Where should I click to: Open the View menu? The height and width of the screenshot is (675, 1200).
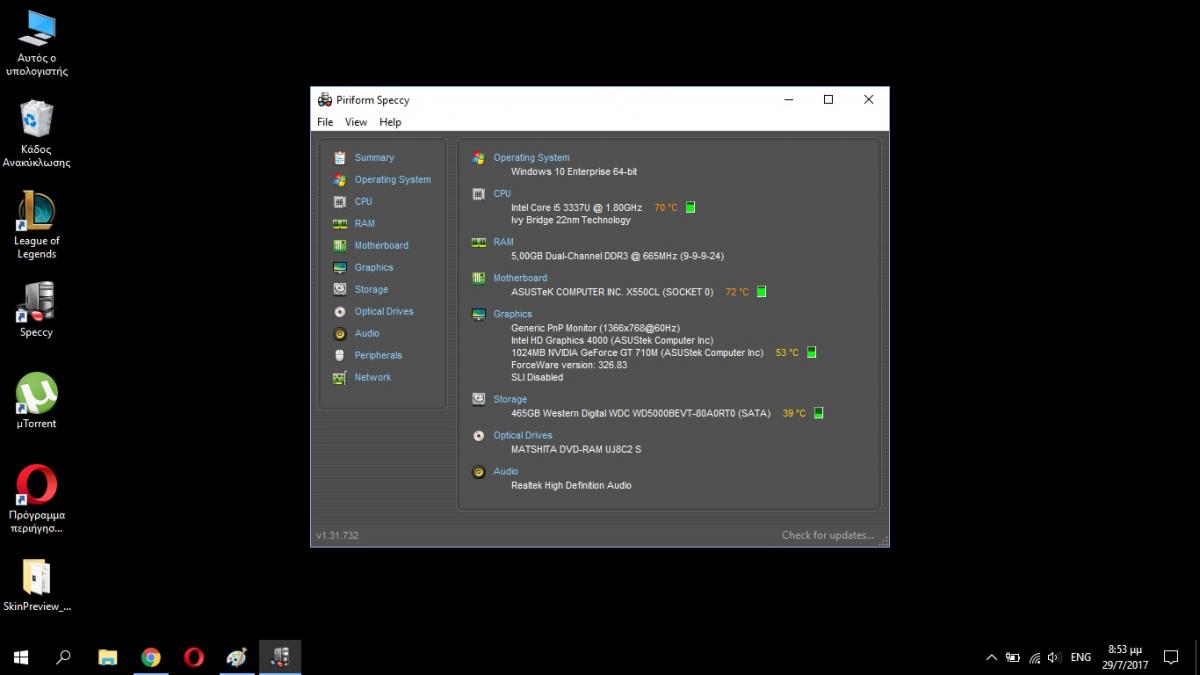coord(356,122)
